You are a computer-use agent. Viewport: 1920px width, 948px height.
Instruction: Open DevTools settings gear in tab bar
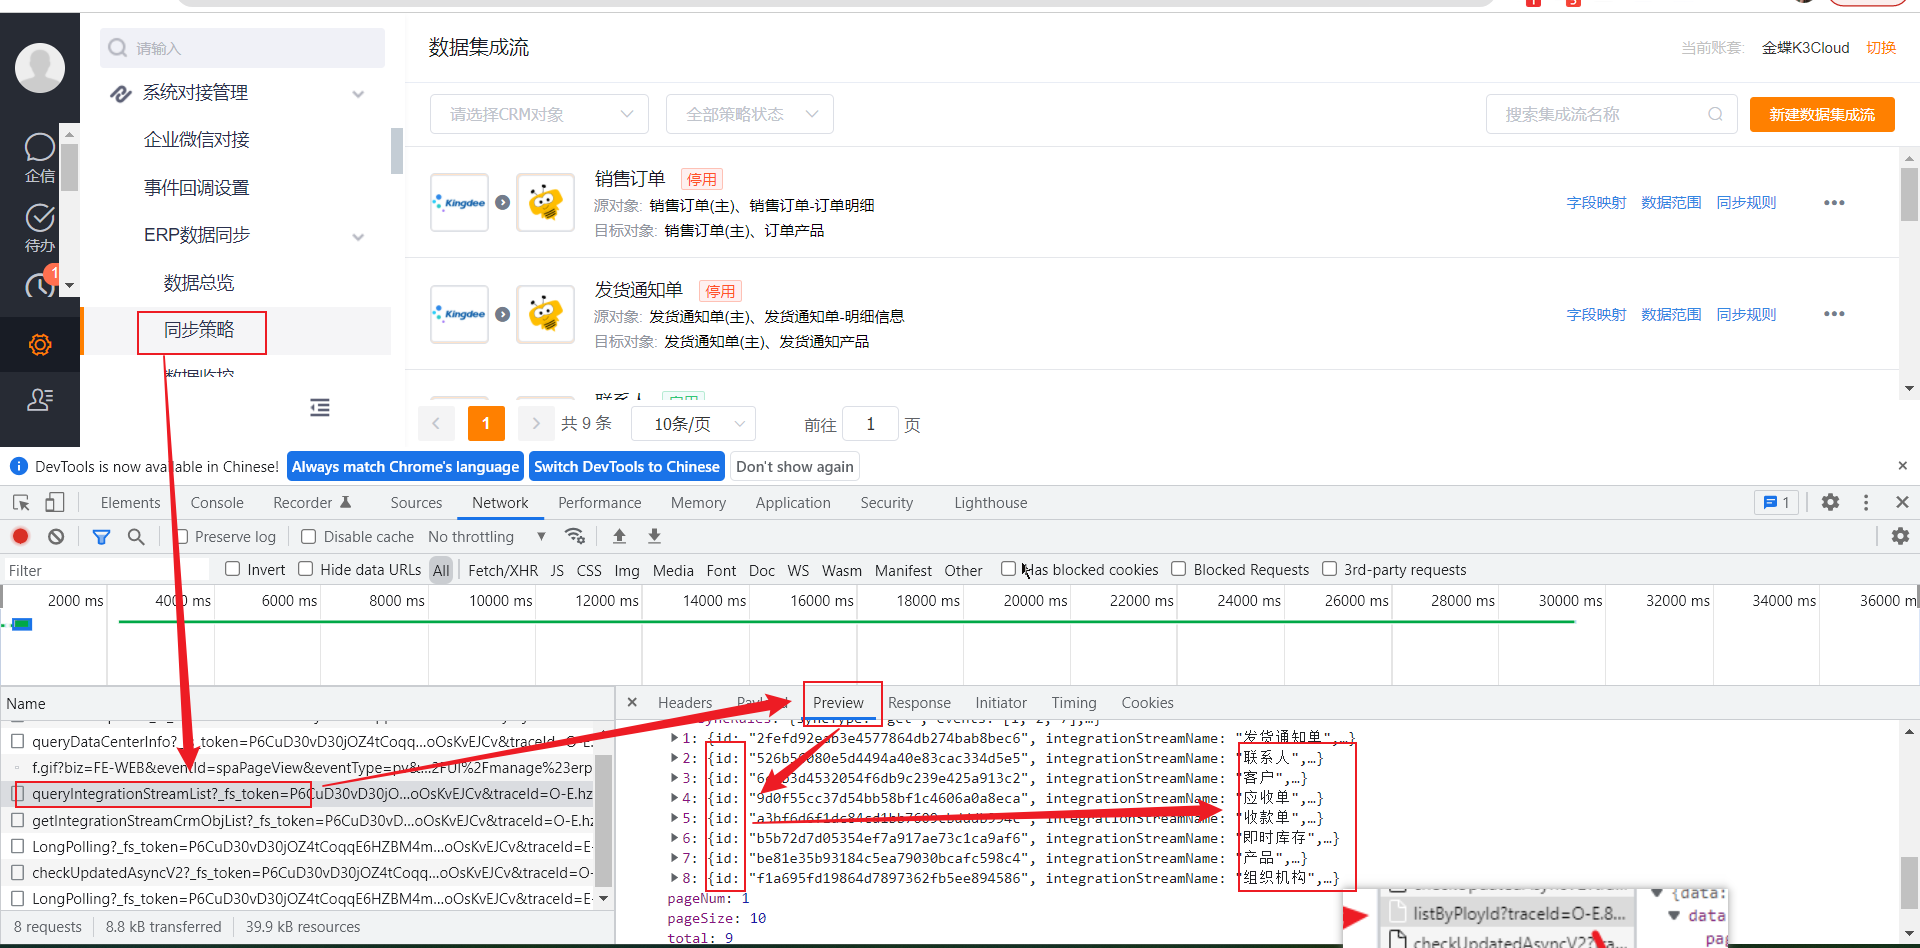coord(1830,502)
